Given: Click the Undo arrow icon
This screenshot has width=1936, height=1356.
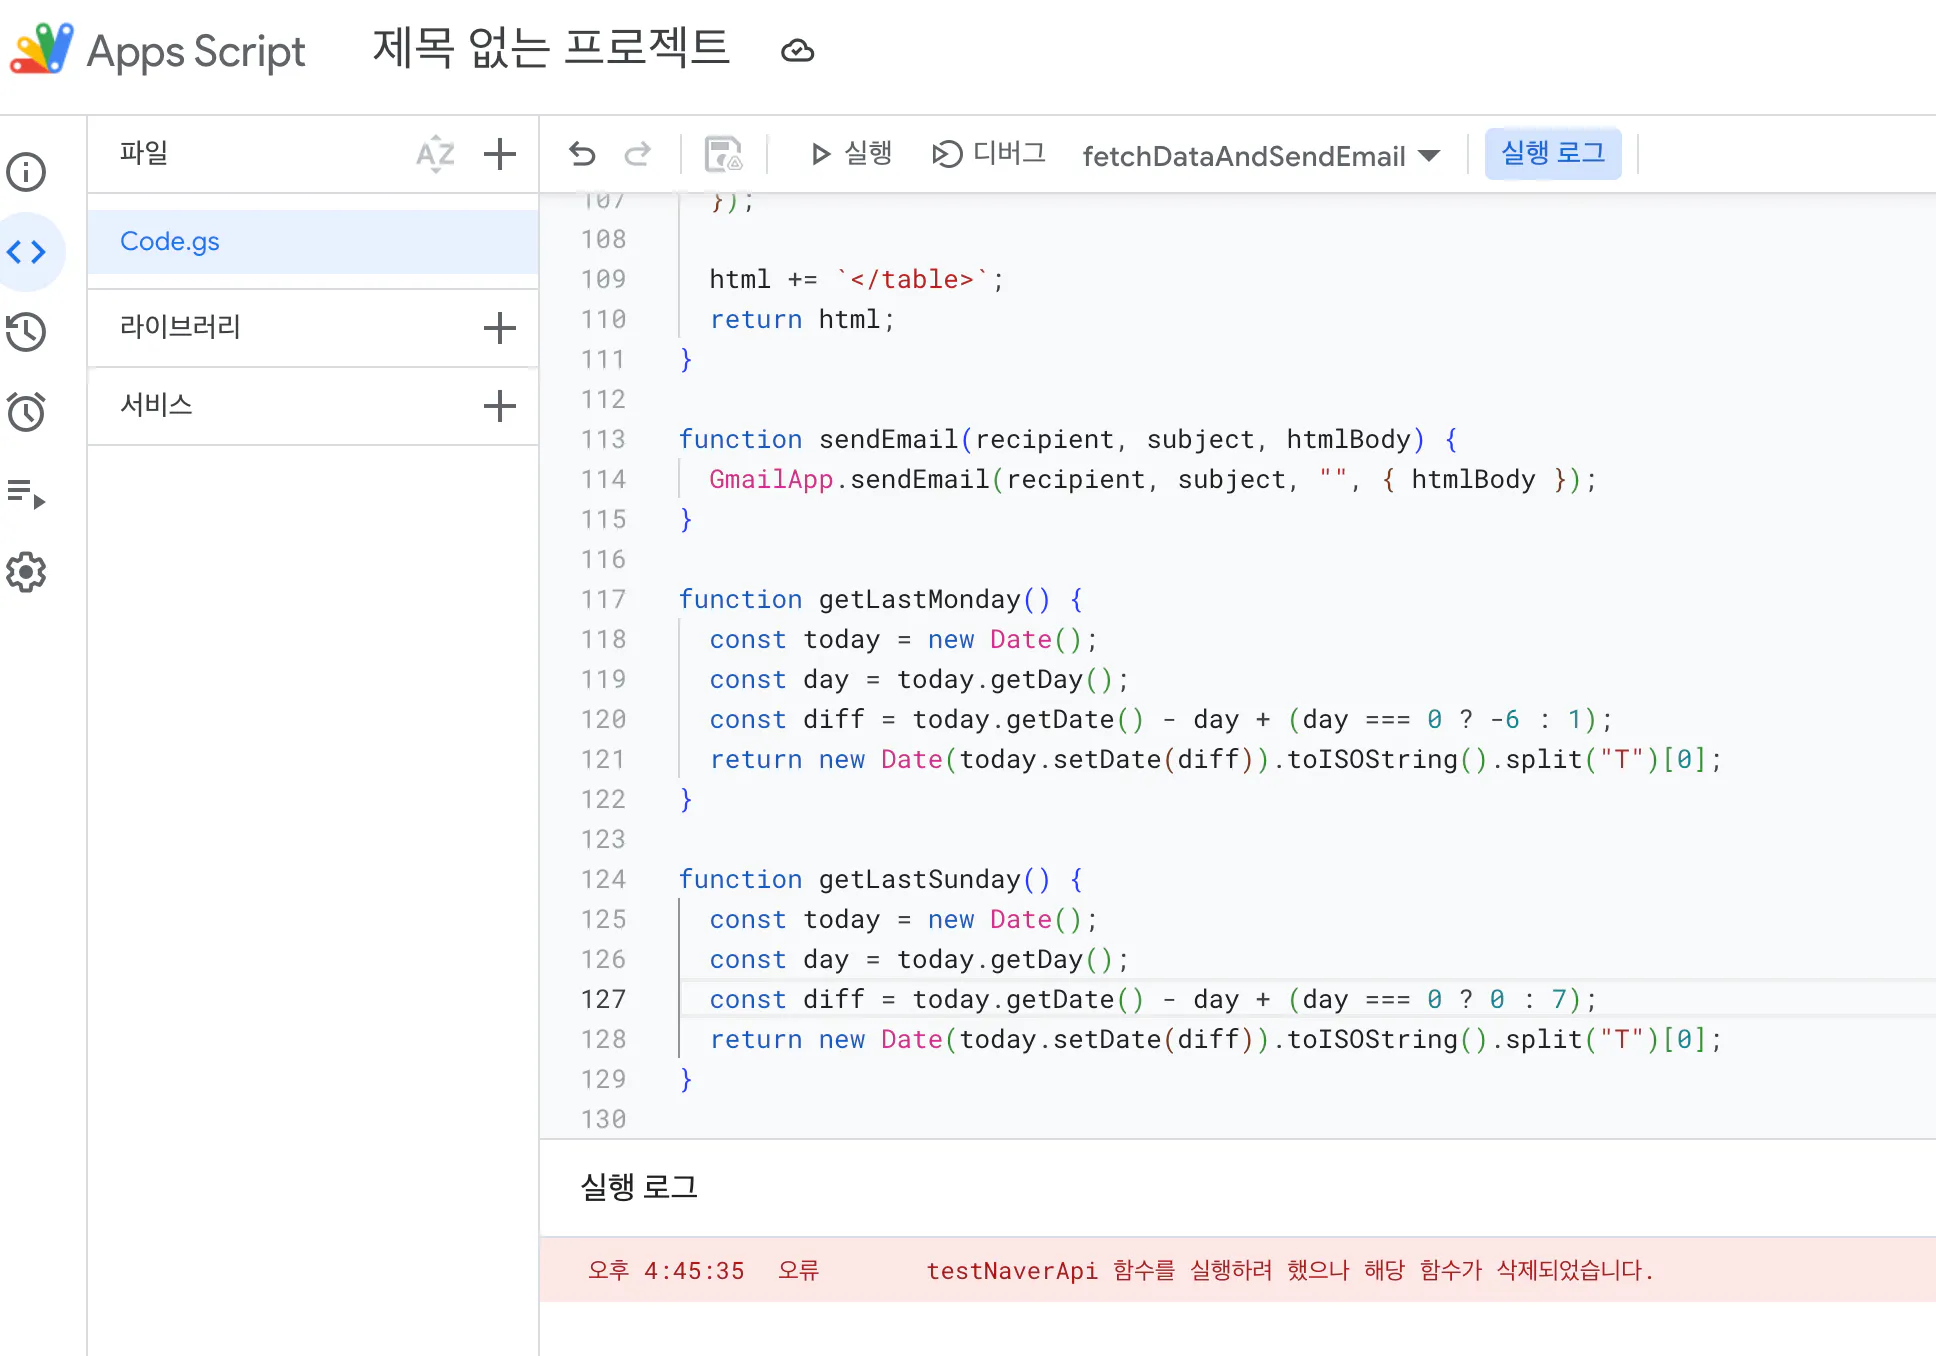Looking at the screenshot, I should coord(582,154).
